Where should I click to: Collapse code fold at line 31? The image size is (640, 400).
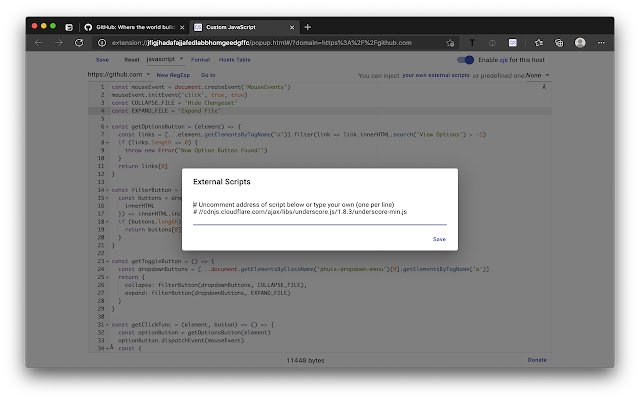[107, 324]
